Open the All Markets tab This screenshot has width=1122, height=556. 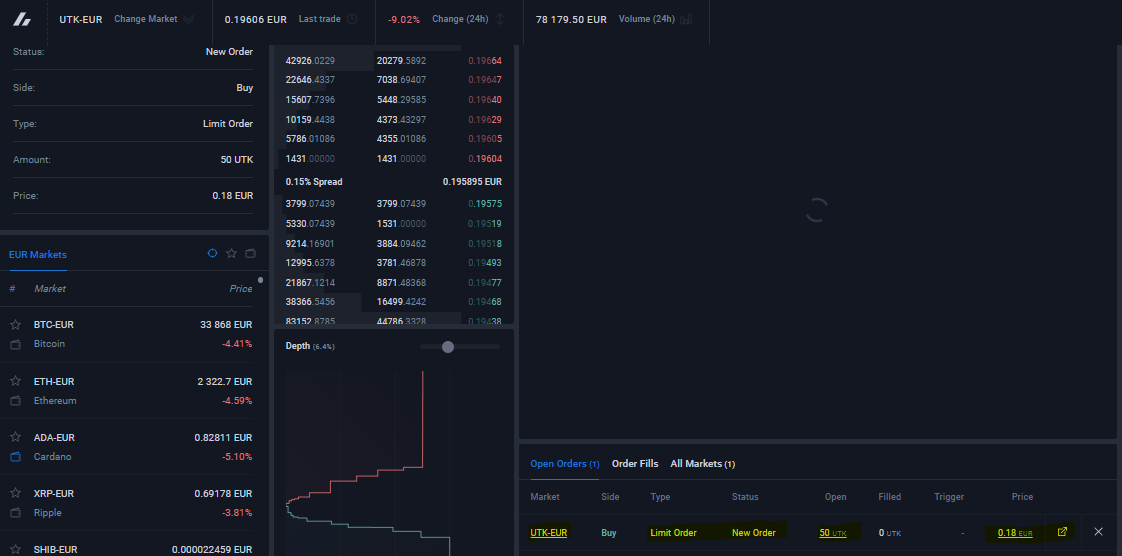coord(702,464)
